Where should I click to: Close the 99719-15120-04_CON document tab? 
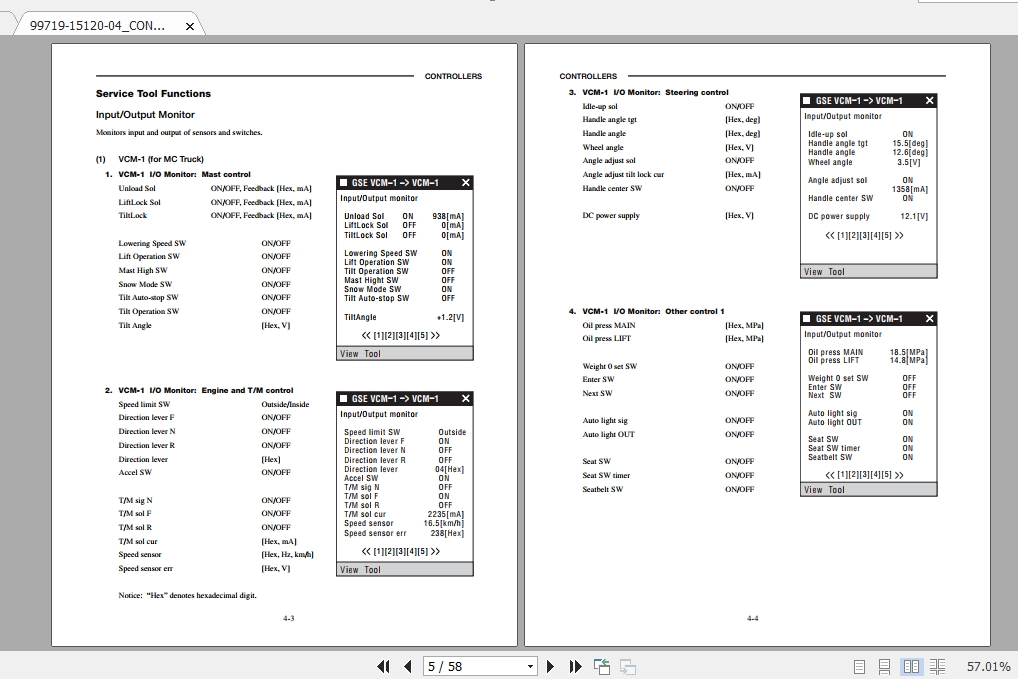[x=189, y=27]
